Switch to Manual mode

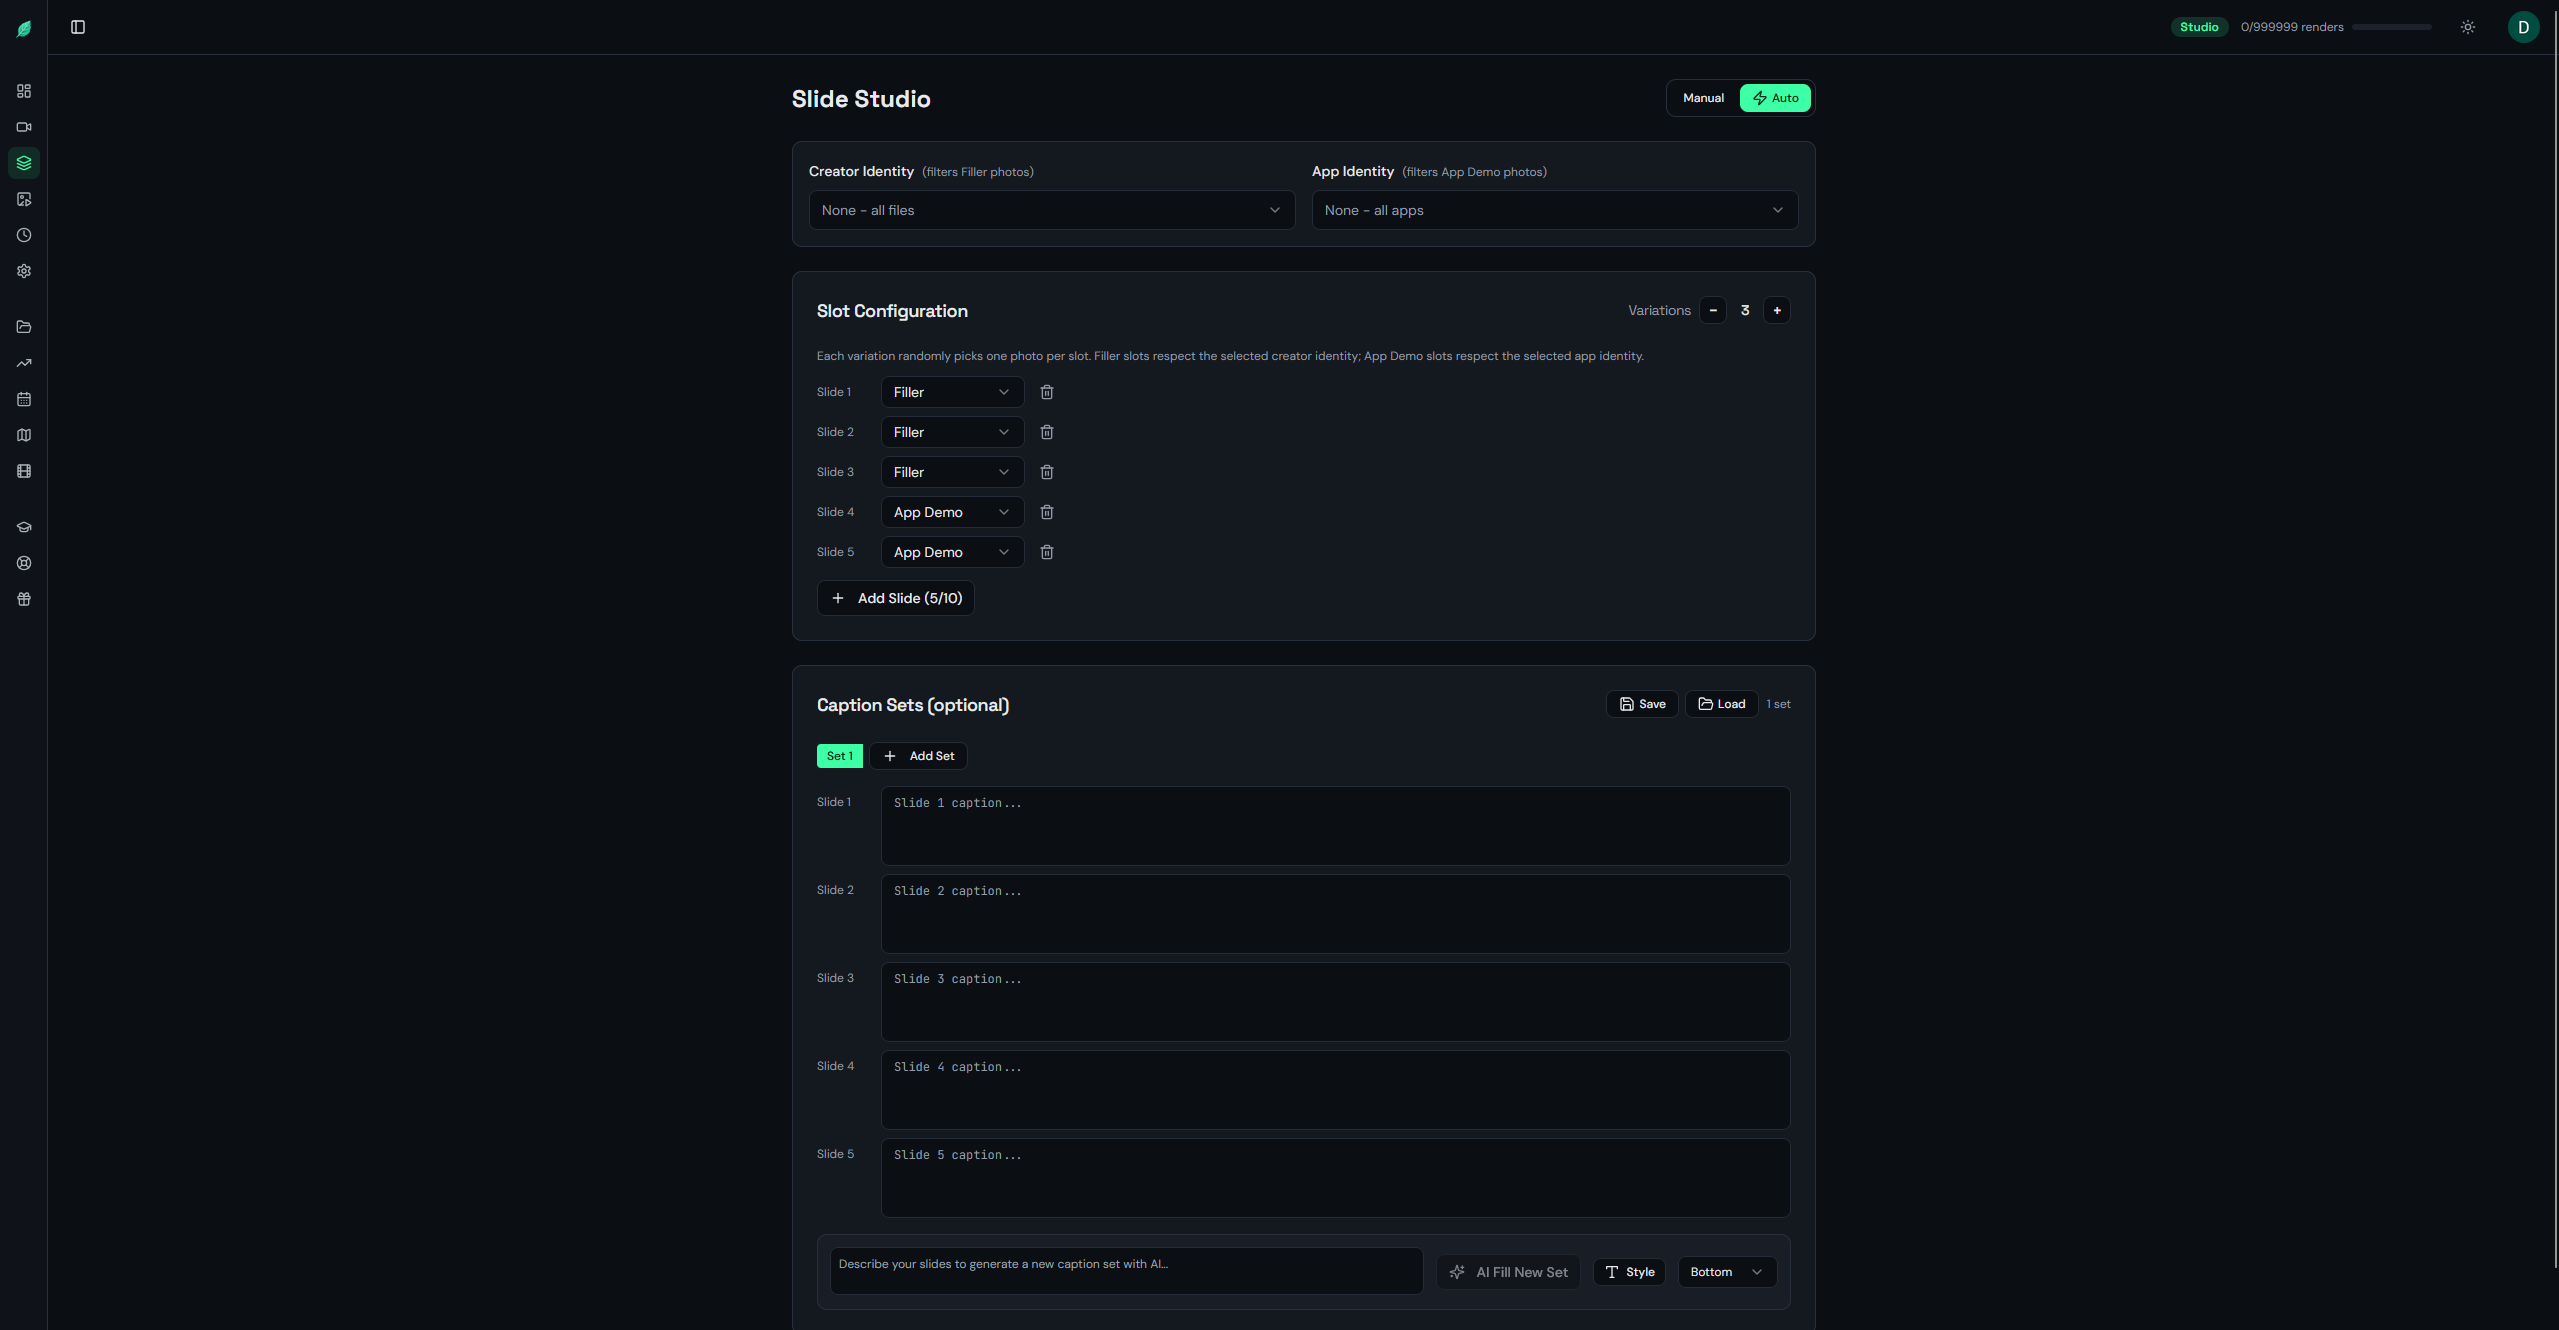(1702, 98)
